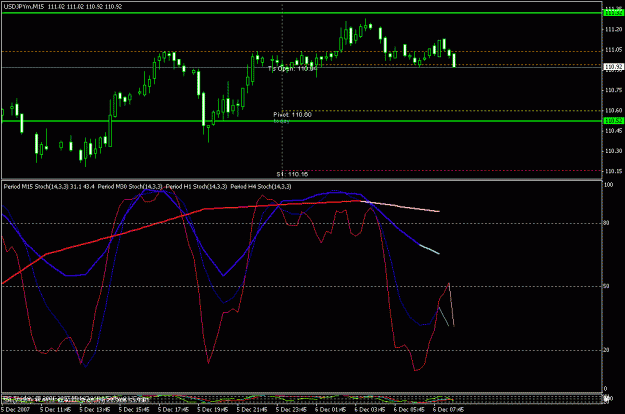Viewport: 625px width, 414px height.
Task: Click the Period M30 Stoch(14,3,3) label
Action: click(x=130, y=186)
